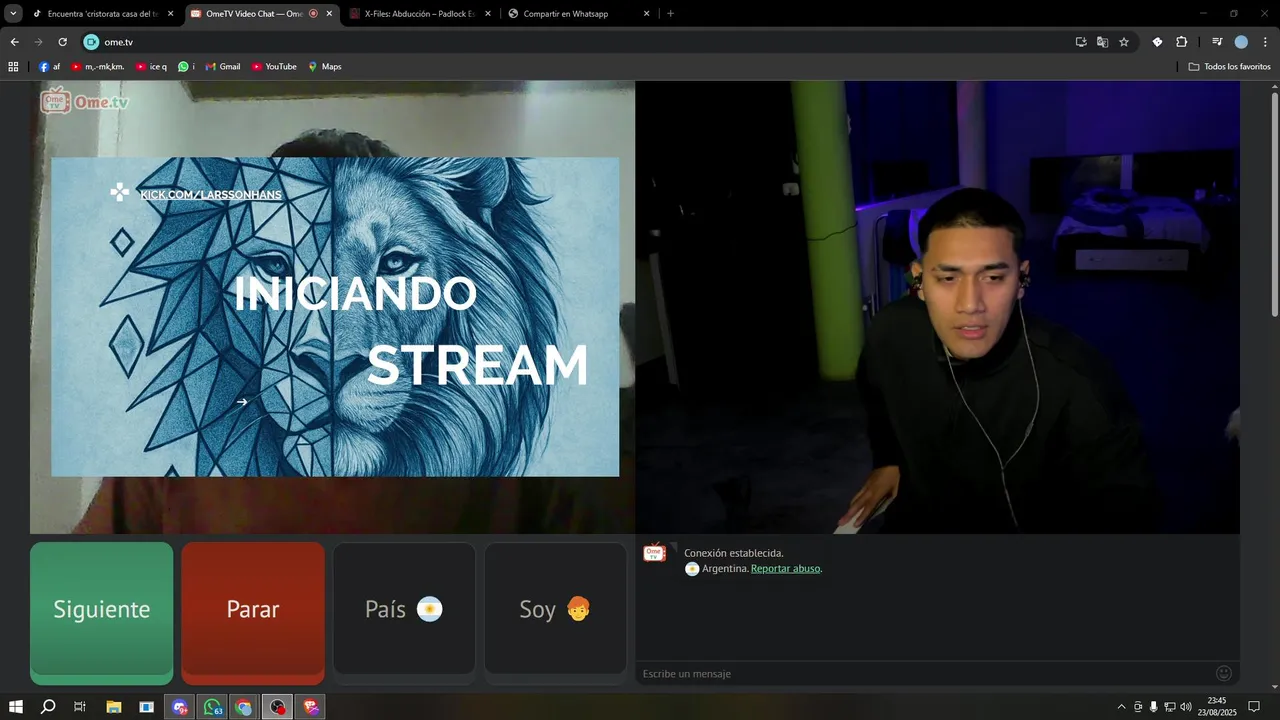Open the 'ice q' bookmark
The height and width of the screenshot is (720, 1280).
click(x=151, y=67)
